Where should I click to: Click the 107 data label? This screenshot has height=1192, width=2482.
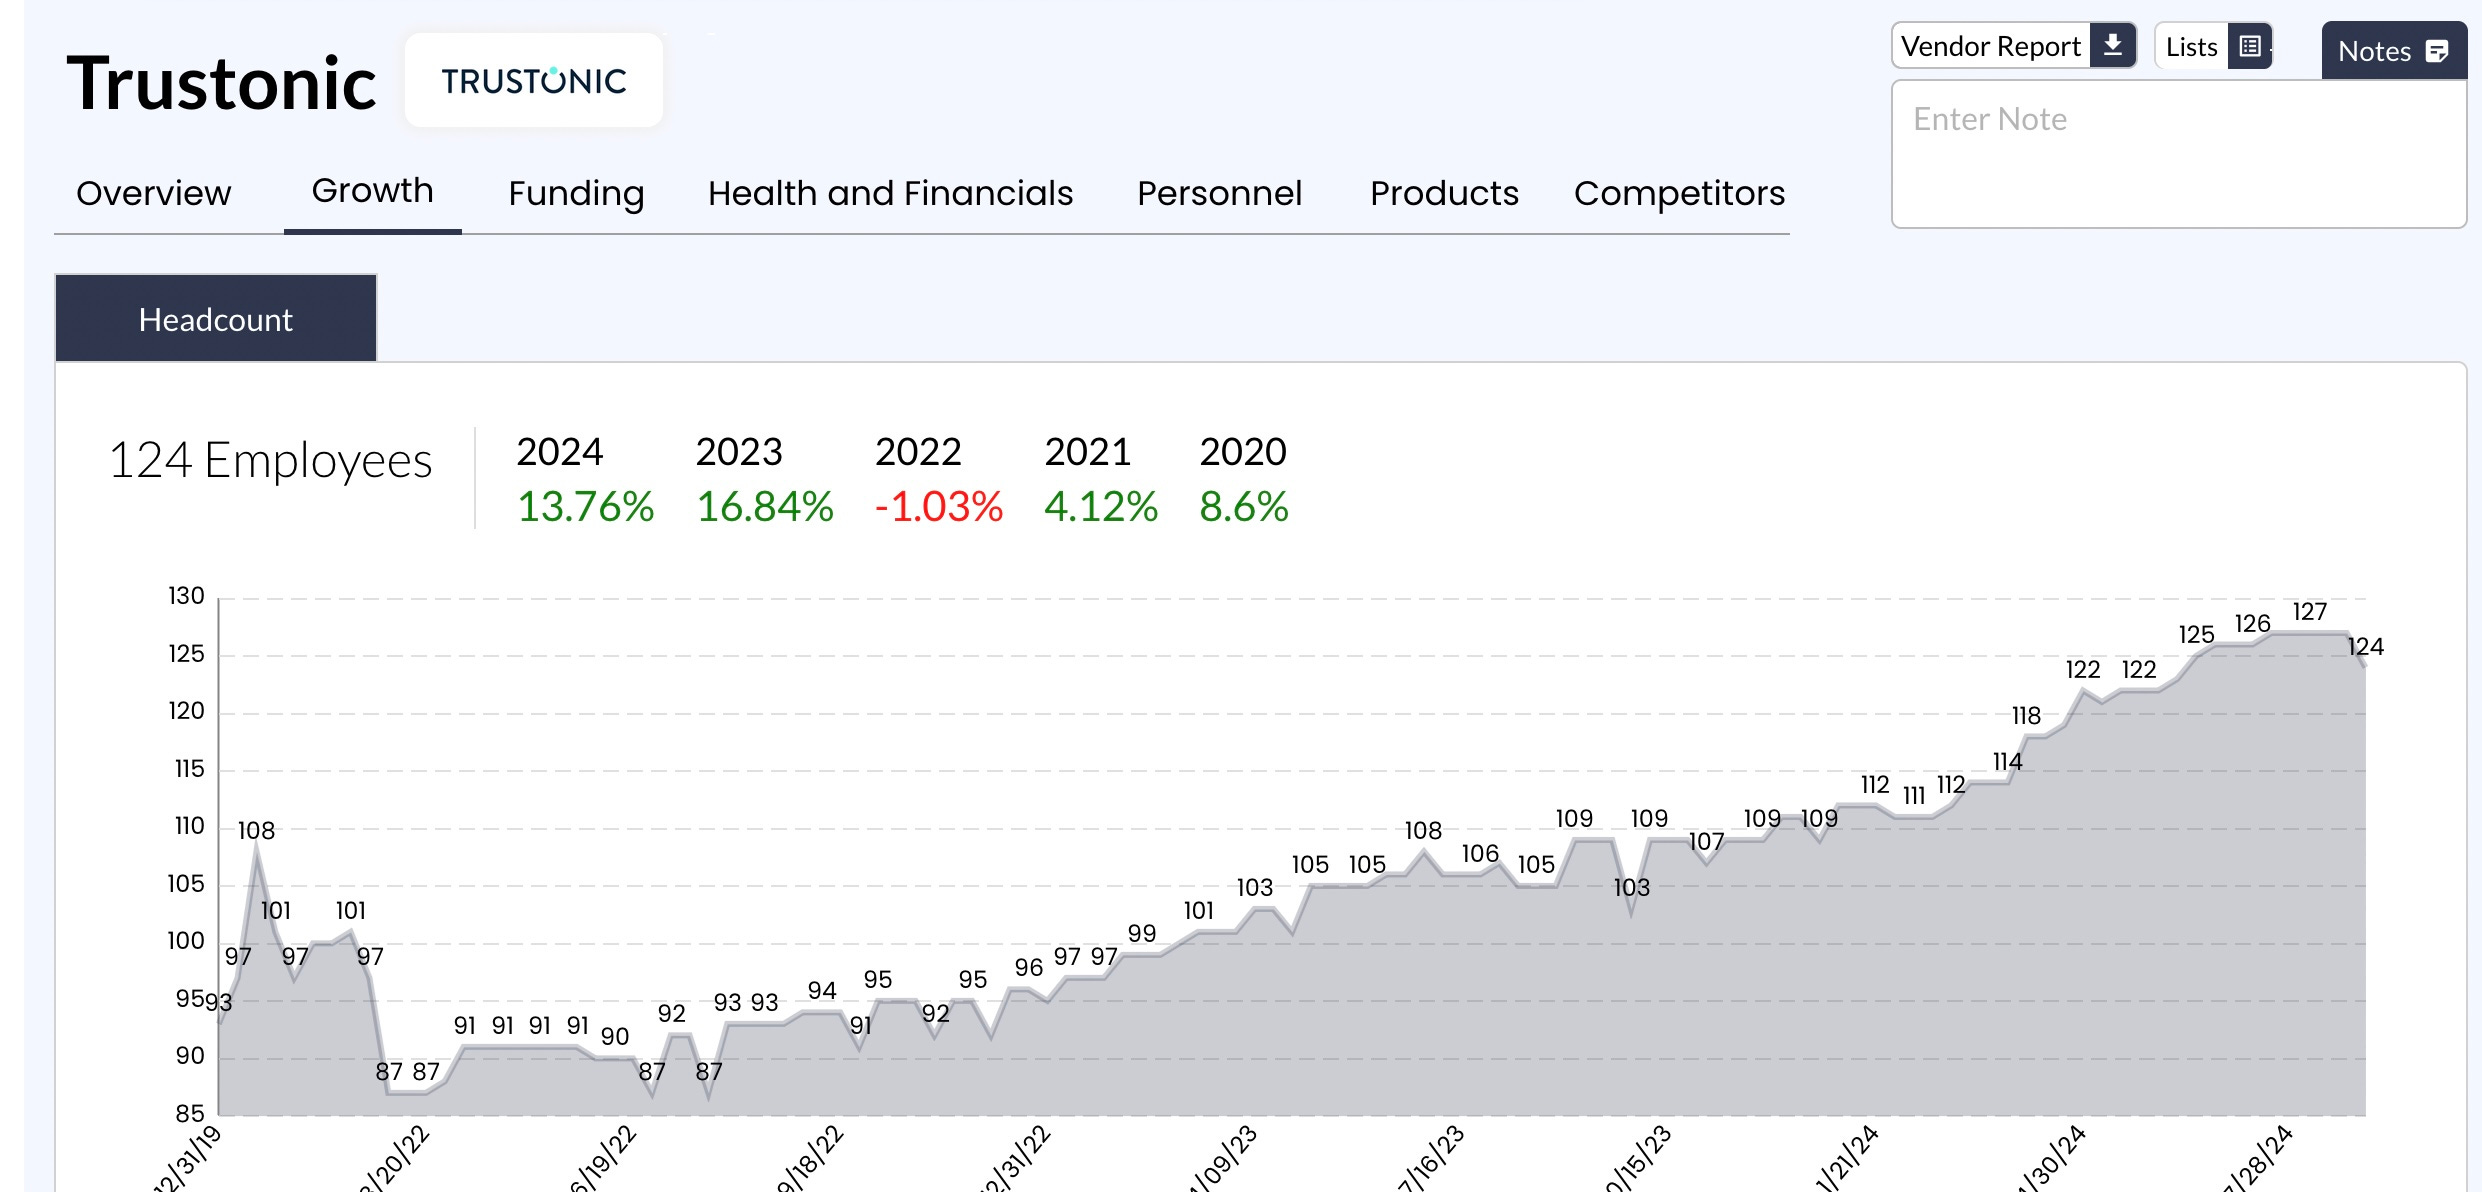tap(1707, 841)
